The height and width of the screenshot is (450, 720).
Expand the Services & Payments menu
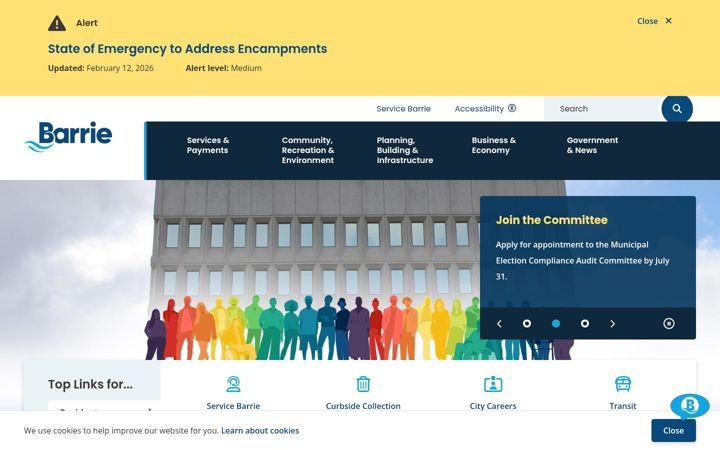(x=208, y=145)
